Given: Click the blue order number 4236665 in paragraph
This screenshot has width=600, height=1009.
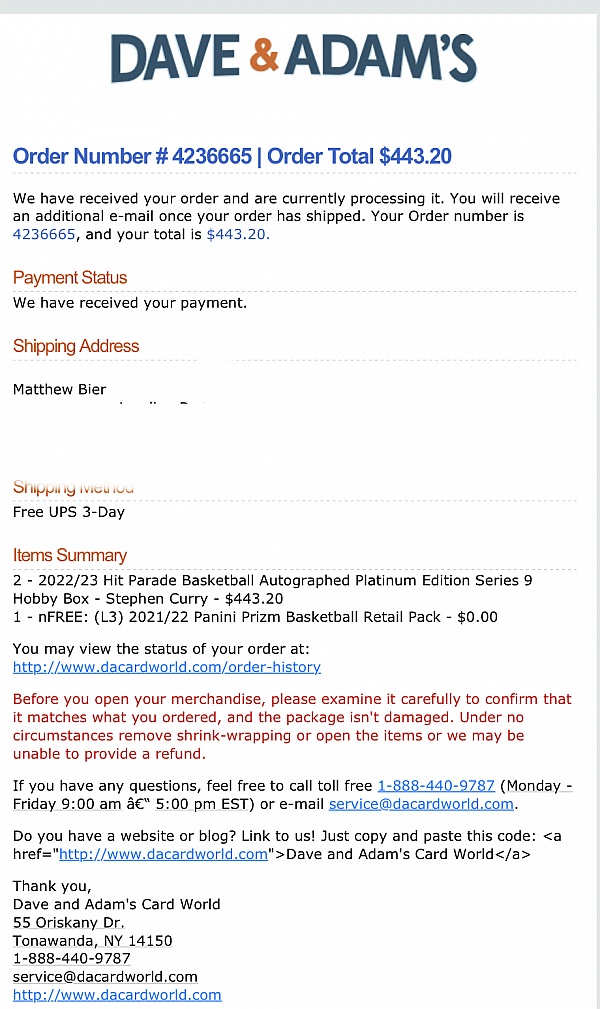Looking at the screenshot, I should click(x=44, y=234).
